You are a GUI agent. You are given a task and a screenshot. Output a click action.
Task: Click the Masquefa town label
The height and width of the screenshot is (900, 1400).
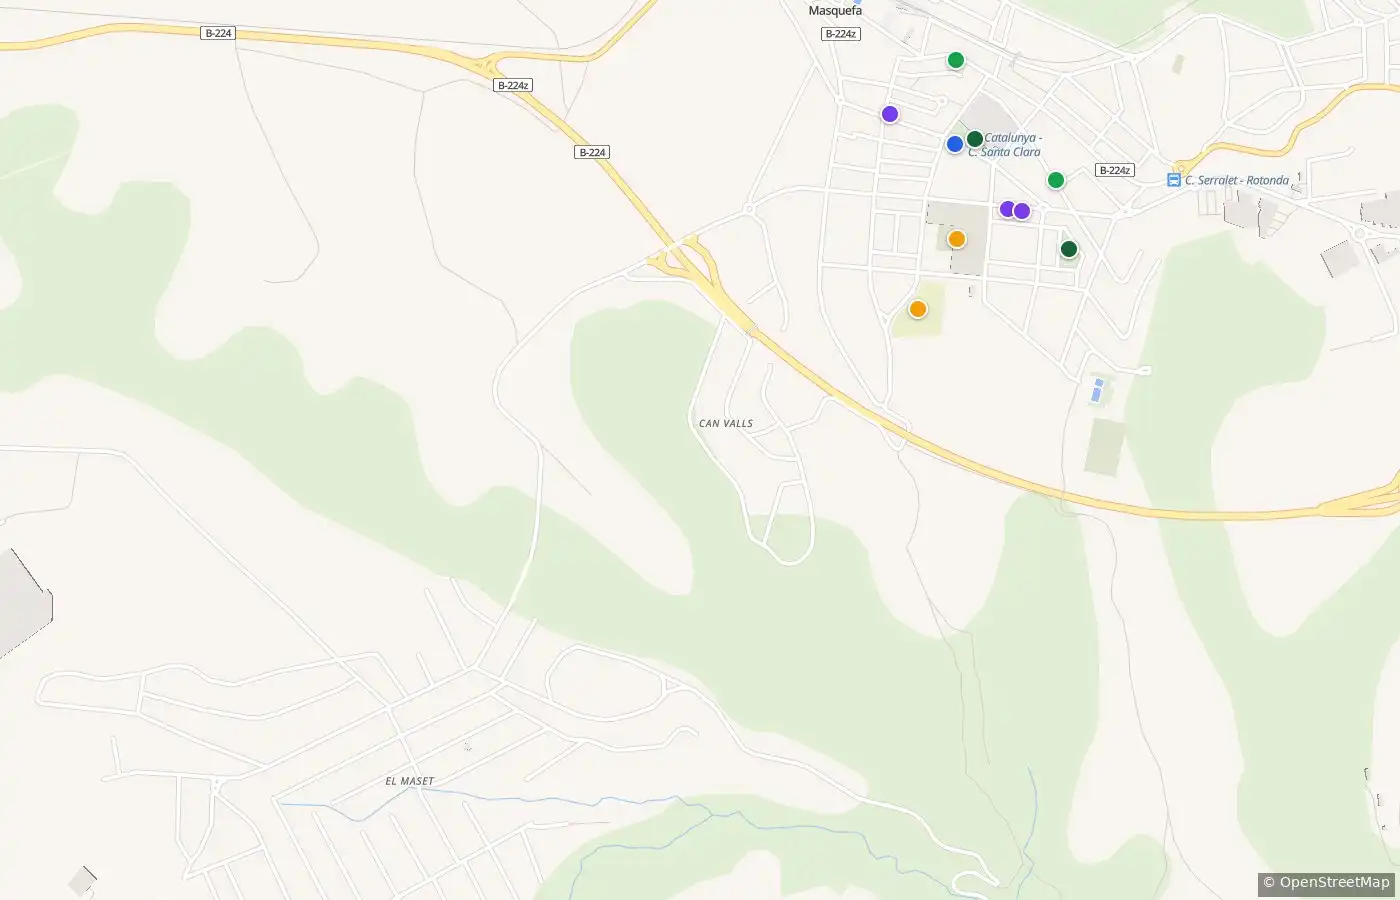(x=835, y=11)
